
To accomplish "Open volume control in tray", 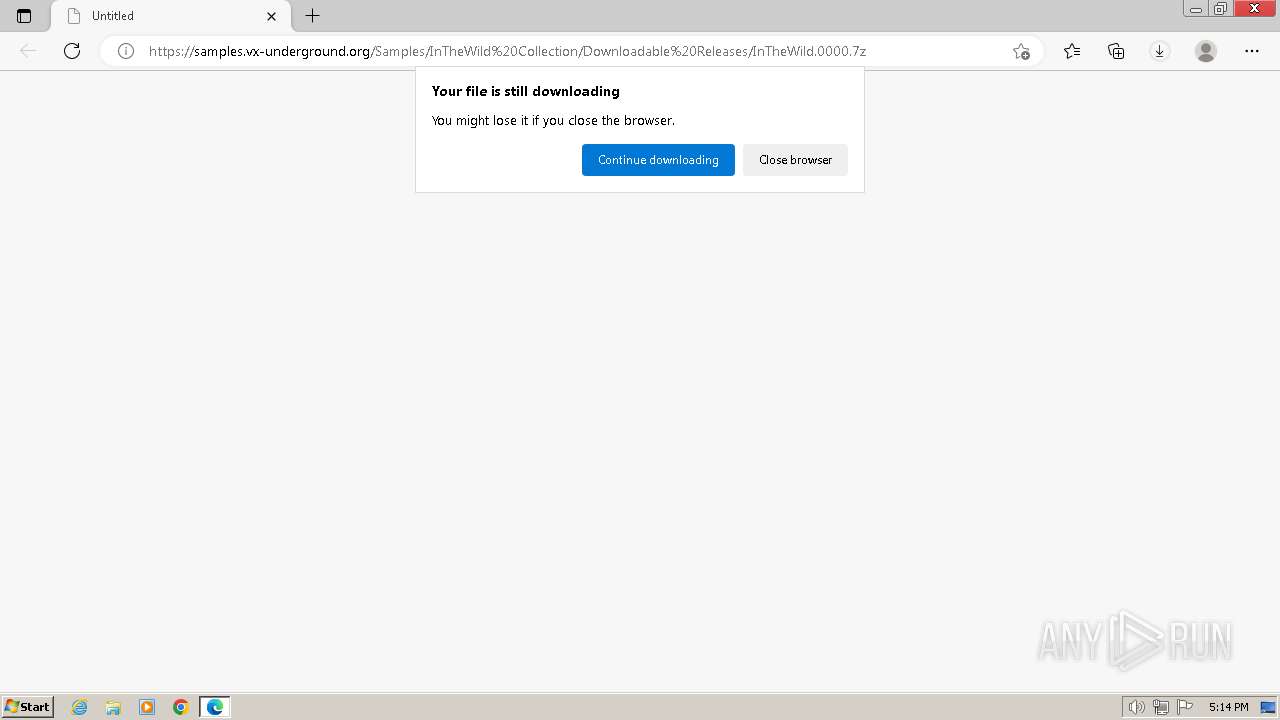I will point(1136,707).
